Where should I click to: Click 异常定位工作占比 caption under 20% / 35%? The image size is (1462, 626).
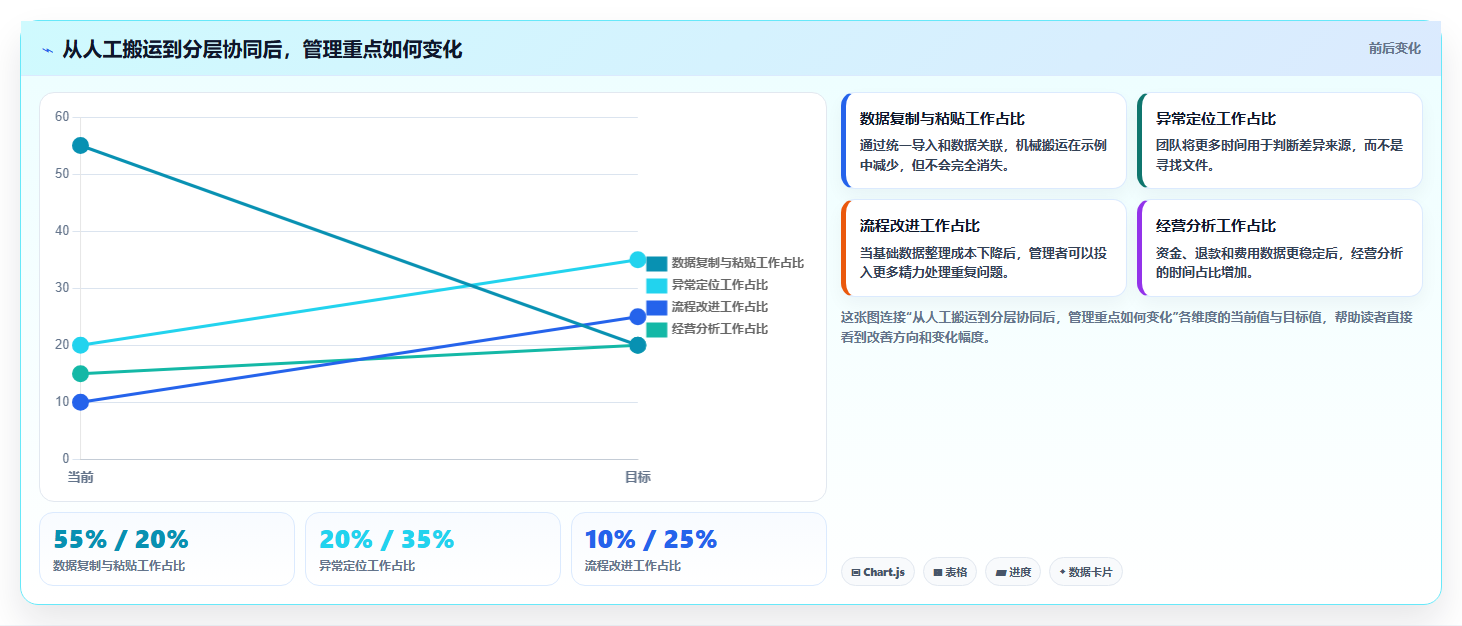pos(367,566)
